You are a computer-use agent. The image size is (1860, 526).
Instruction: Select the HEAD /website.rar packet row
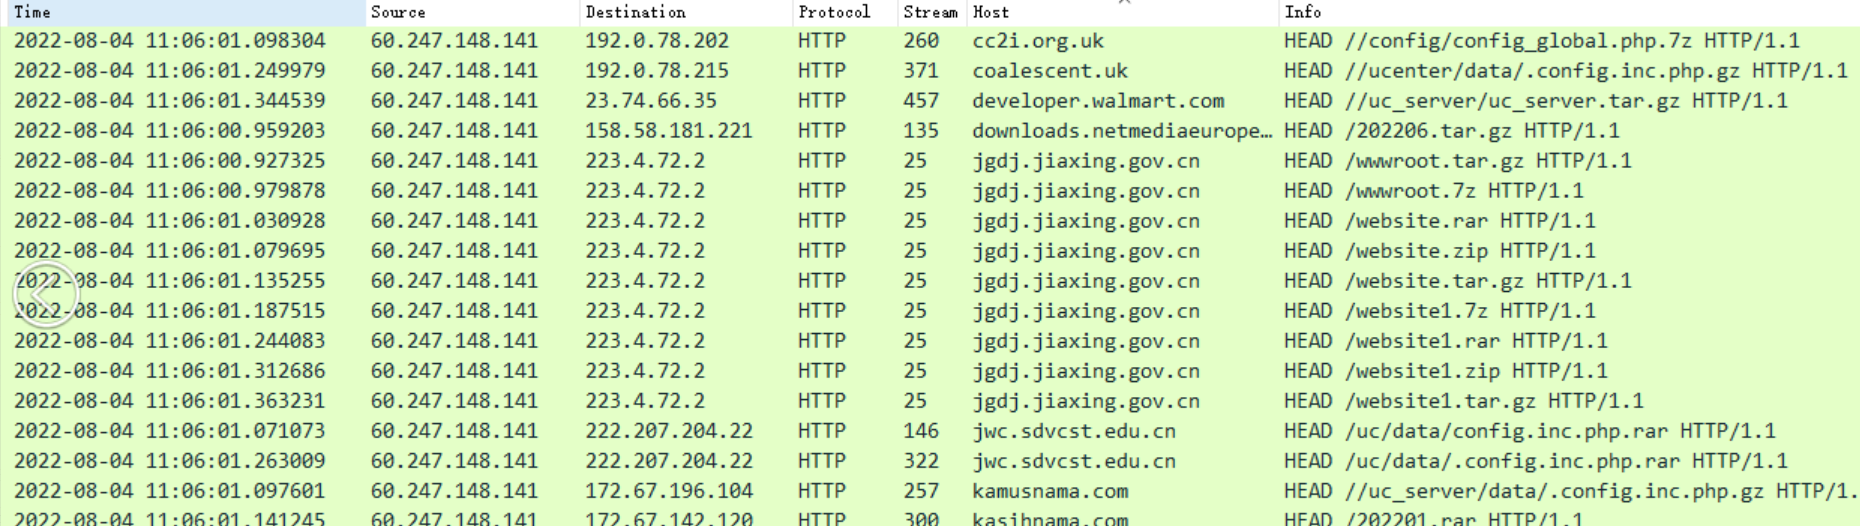coord(1439,221)
